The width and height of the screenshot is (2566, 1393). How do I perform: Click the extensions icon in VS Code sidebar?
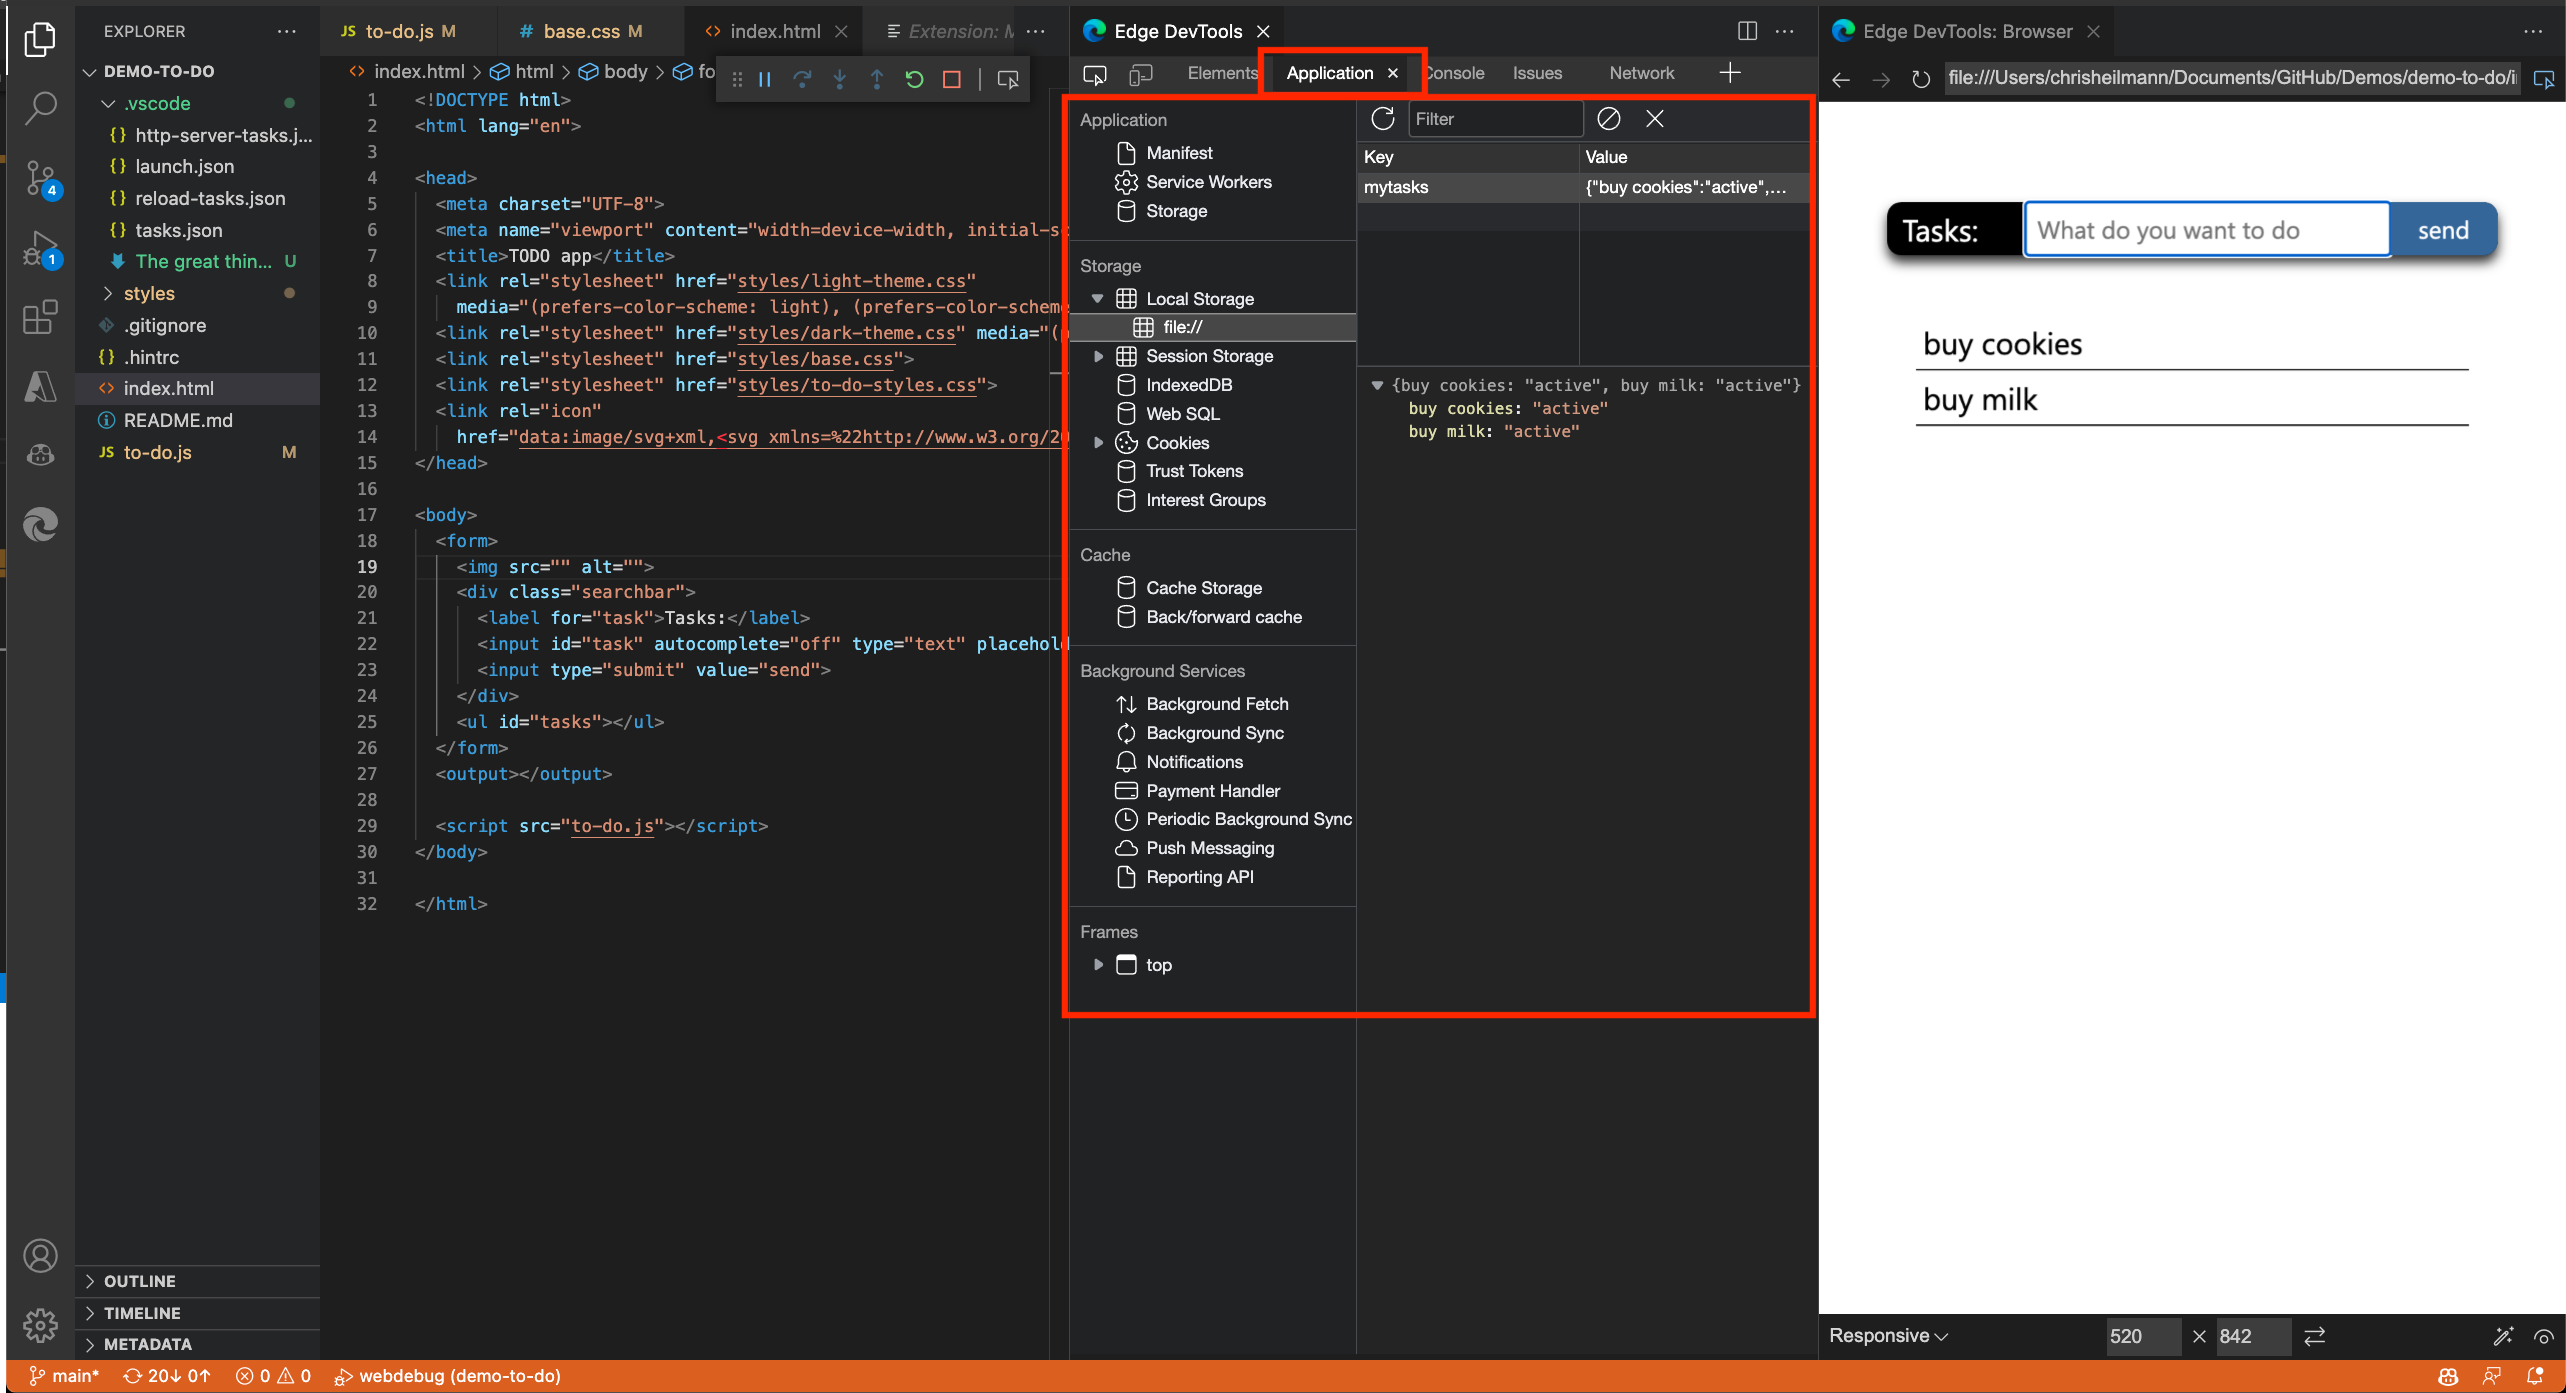pyautogui.click(x=38, y=317)
